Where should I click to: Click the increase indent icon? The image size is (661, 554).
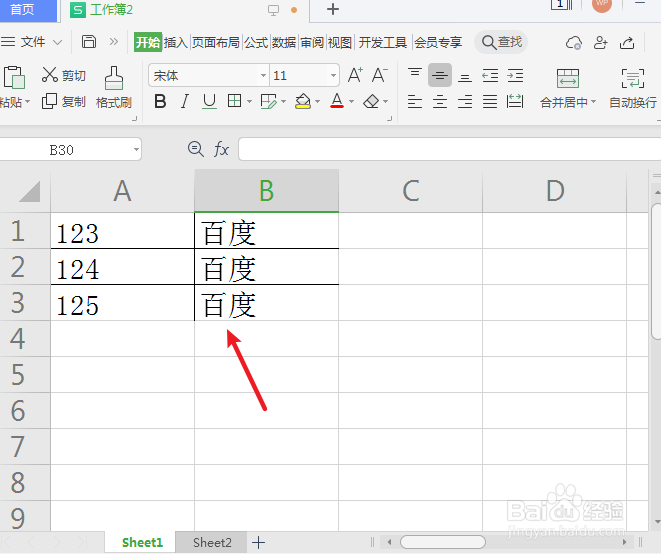coord(515,75)
